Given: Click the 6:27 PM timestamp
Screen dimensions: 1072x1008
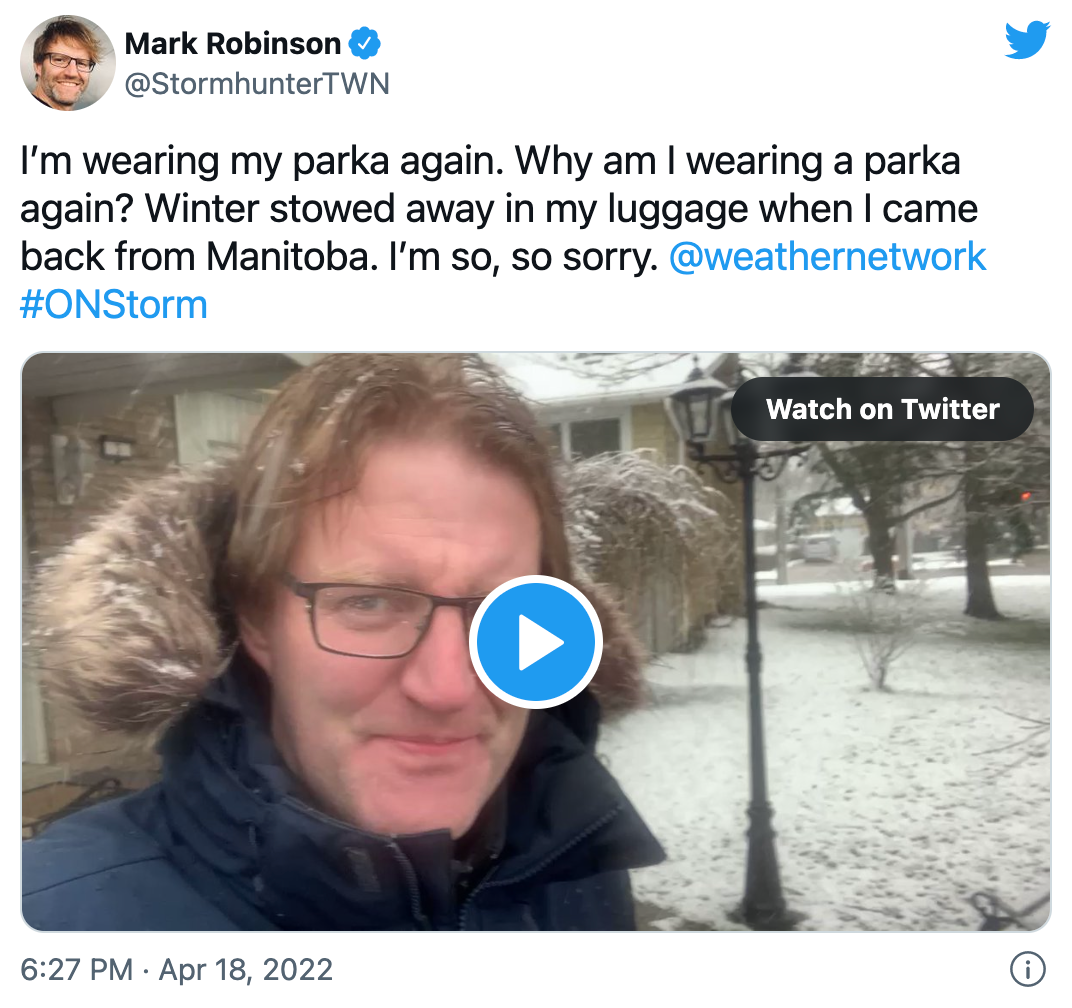Looking at the screenshot, I should tap(77, 970).
